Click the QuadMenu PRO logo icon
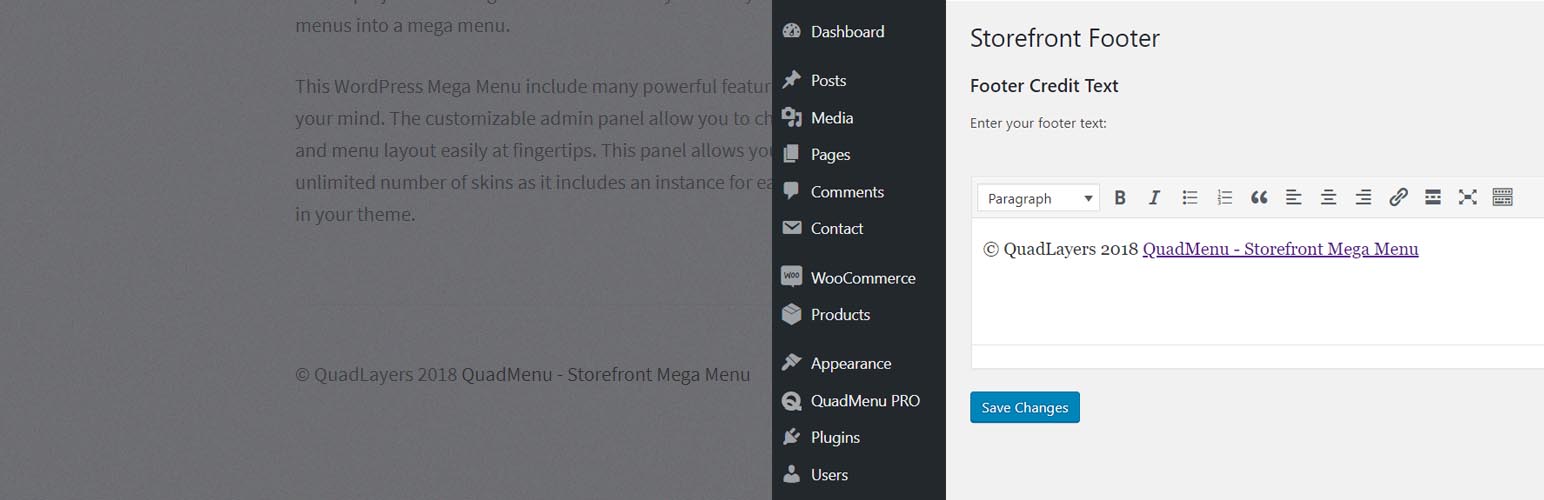This screenshot has width=1544, height=500. point(792,401)
